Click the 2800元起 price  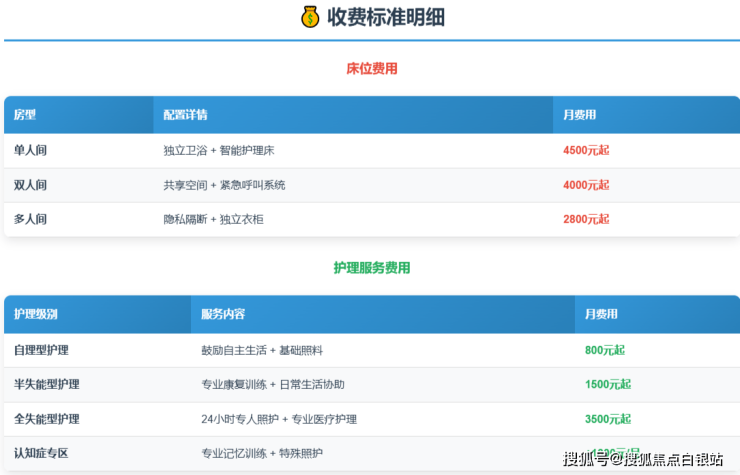[x=586, y=219]
